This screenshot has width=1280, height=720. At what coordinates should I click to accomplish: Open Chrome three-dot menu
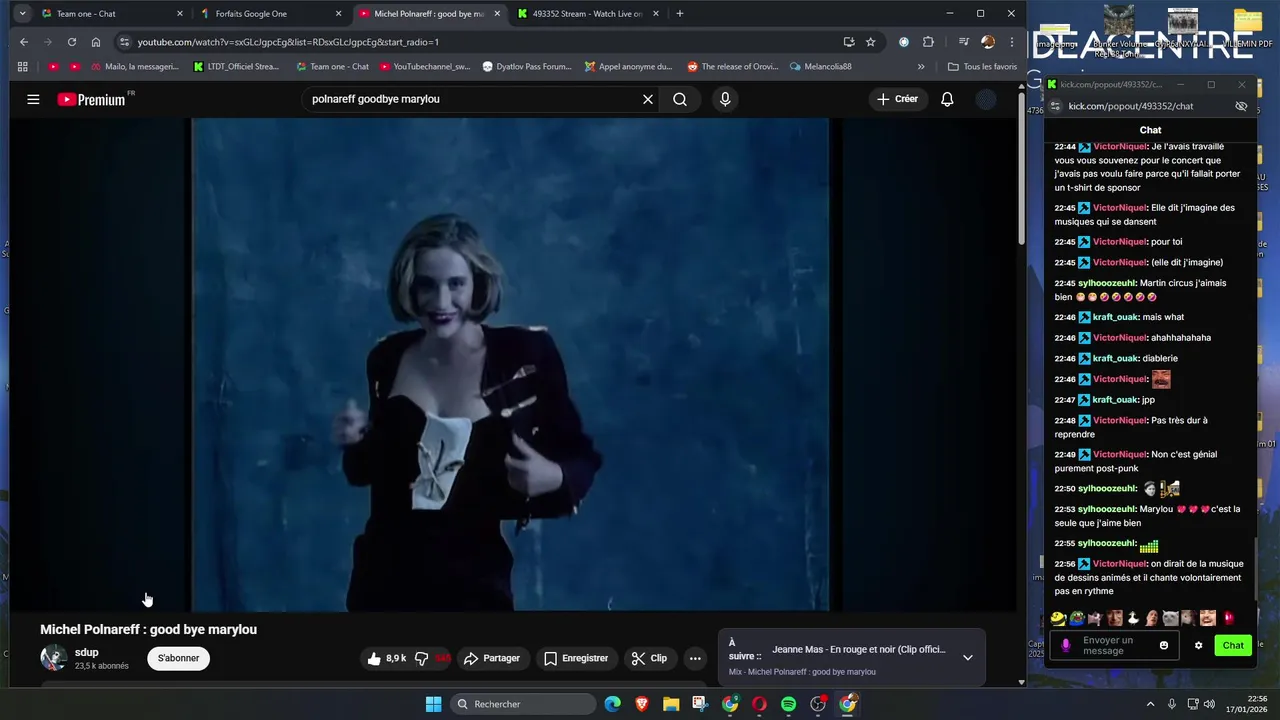point(1012,42)
